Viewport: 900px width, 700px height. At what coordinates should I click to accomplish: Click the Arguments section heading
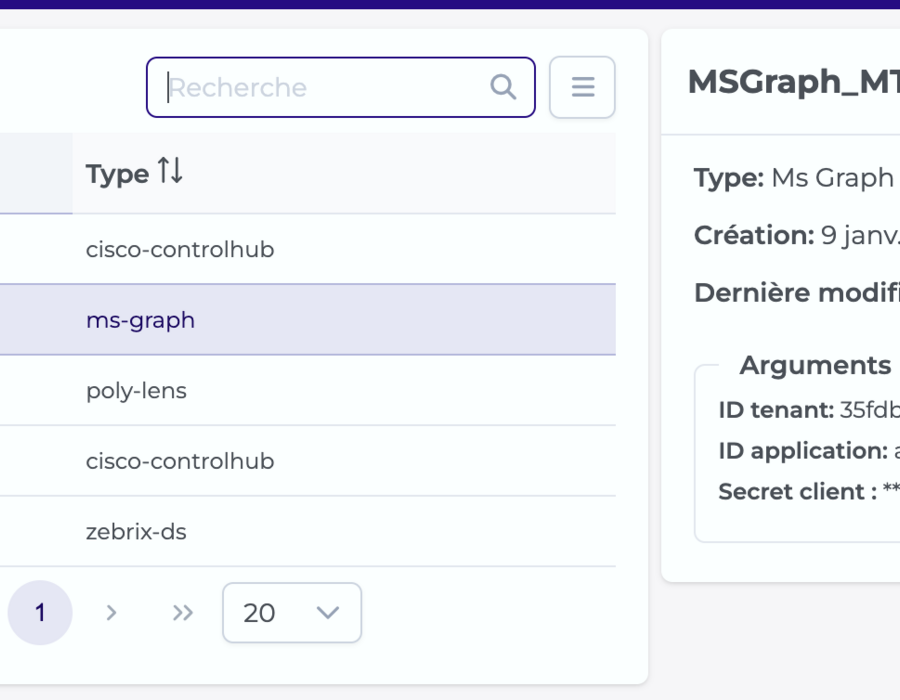(x=815, y=365)
